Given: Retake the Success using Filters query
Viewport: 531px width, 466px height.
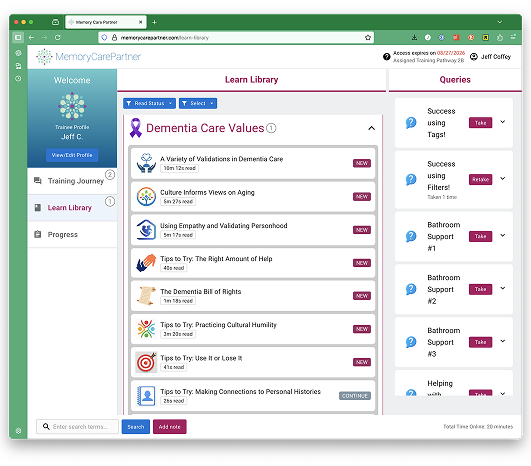Looking at the screenshot, I should [480, 179].
